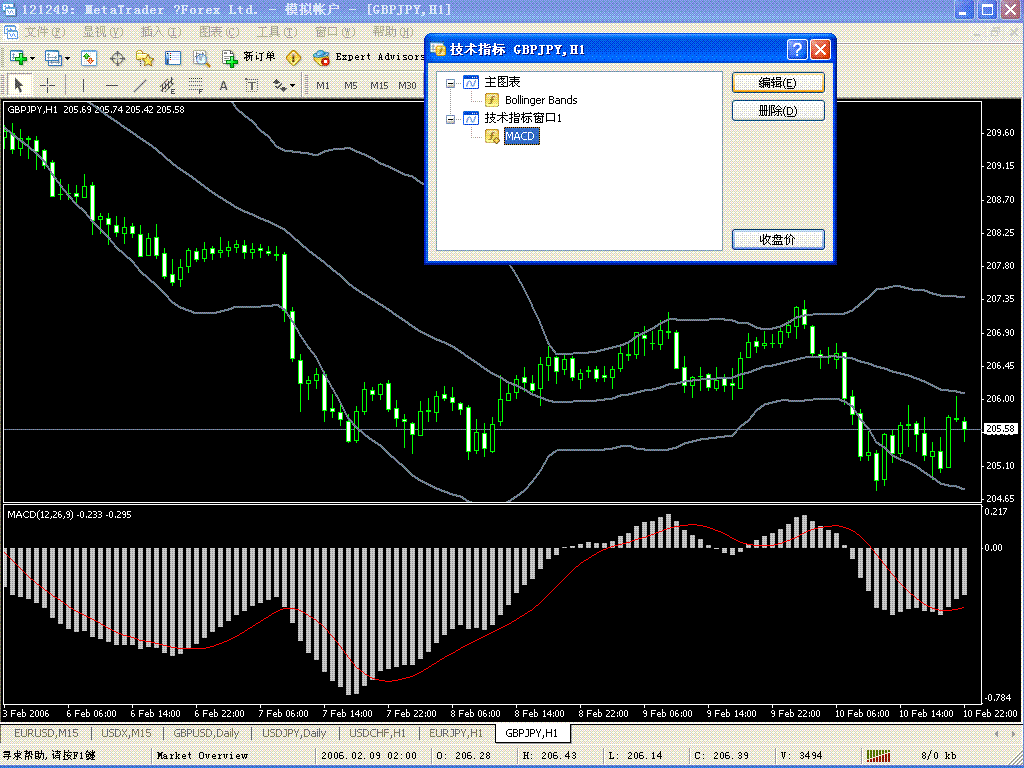Screen dimensions: 1024x768
Task: Select the crosshair tool
Action: click(47, 86)
